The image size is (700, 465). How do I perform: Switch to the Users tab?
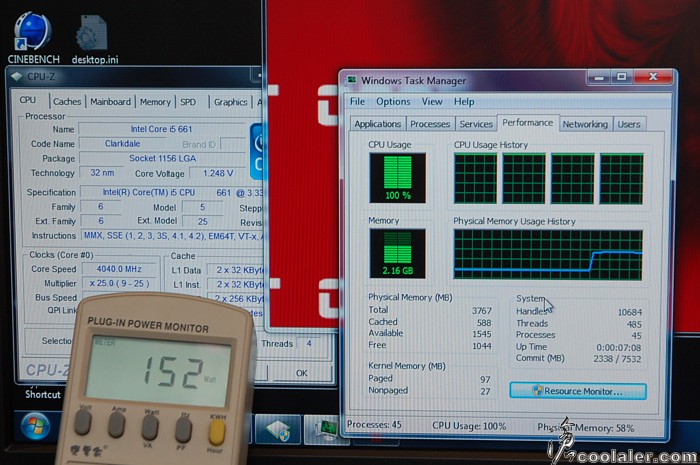629,124
